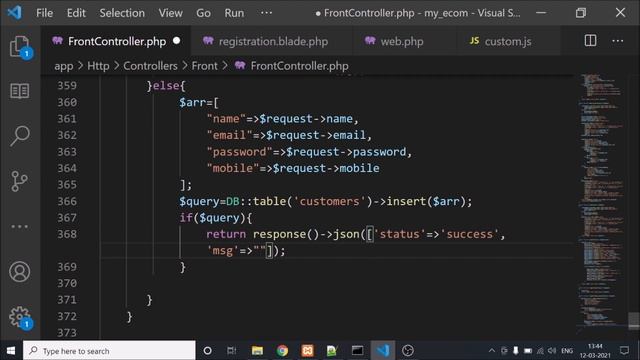This screenshot has width=640, height=360.
Task: Open the Selection menu
Action: 122,13
